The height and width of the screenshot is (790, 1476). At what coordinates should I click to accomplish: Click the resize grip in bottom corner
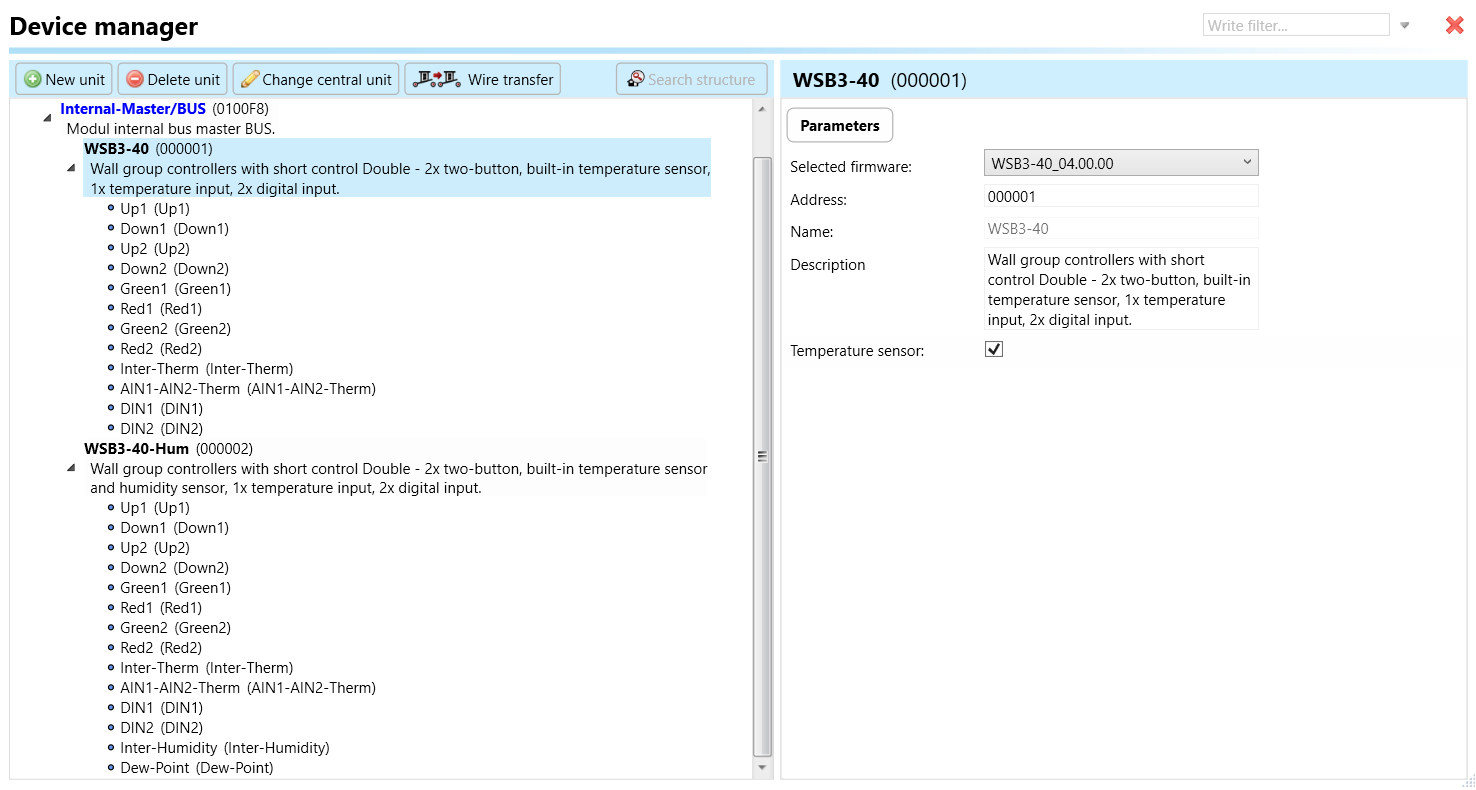pos(1468,782)
